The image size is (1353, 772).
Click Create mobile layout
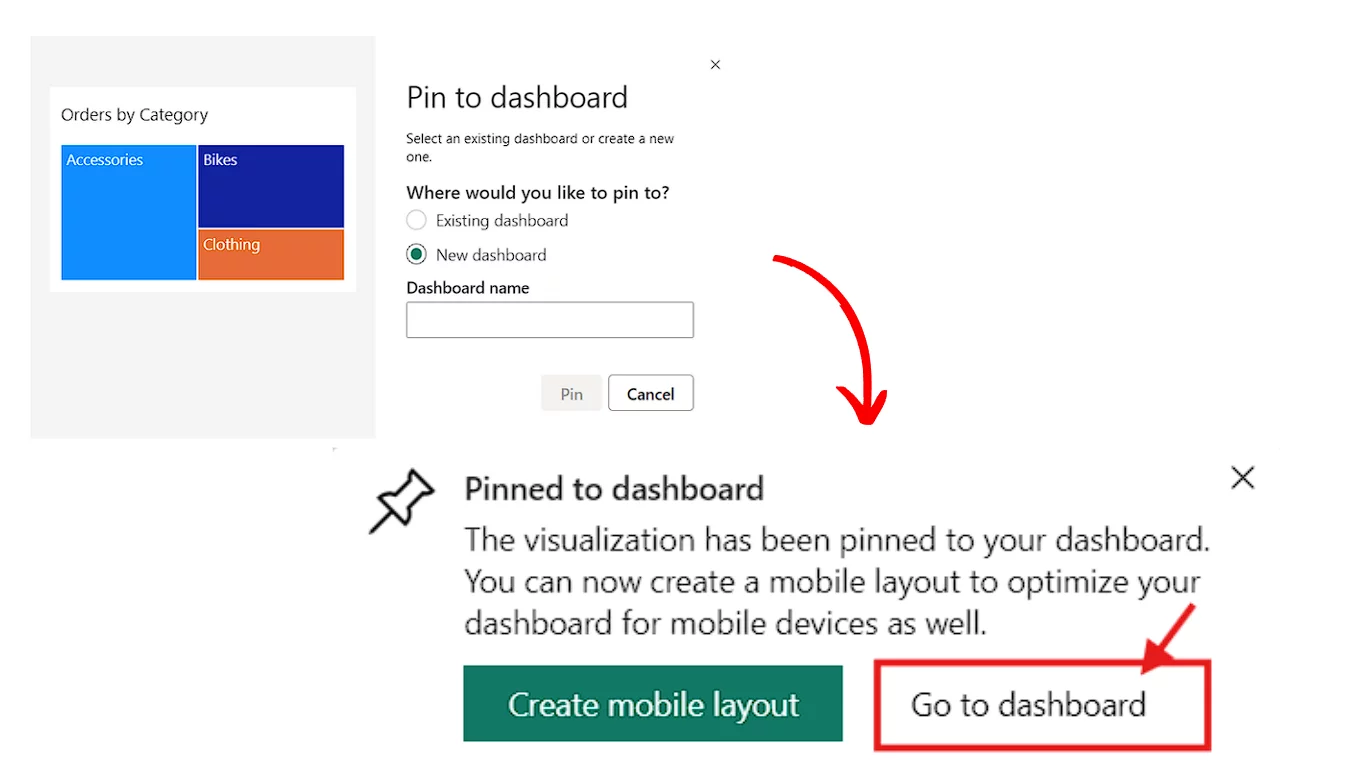click(x=652, y=704)
